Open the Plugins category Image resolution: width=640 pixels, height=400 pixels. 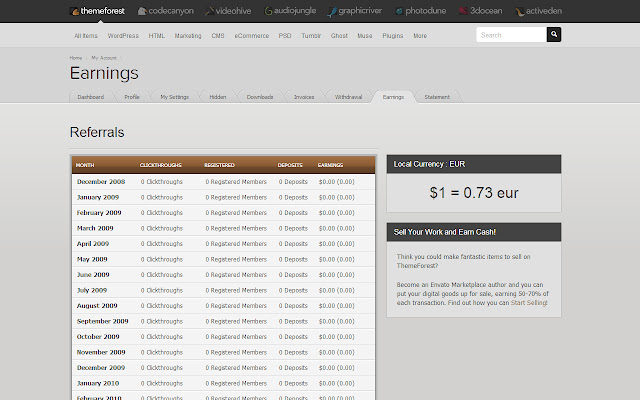[x=393, y=36]
